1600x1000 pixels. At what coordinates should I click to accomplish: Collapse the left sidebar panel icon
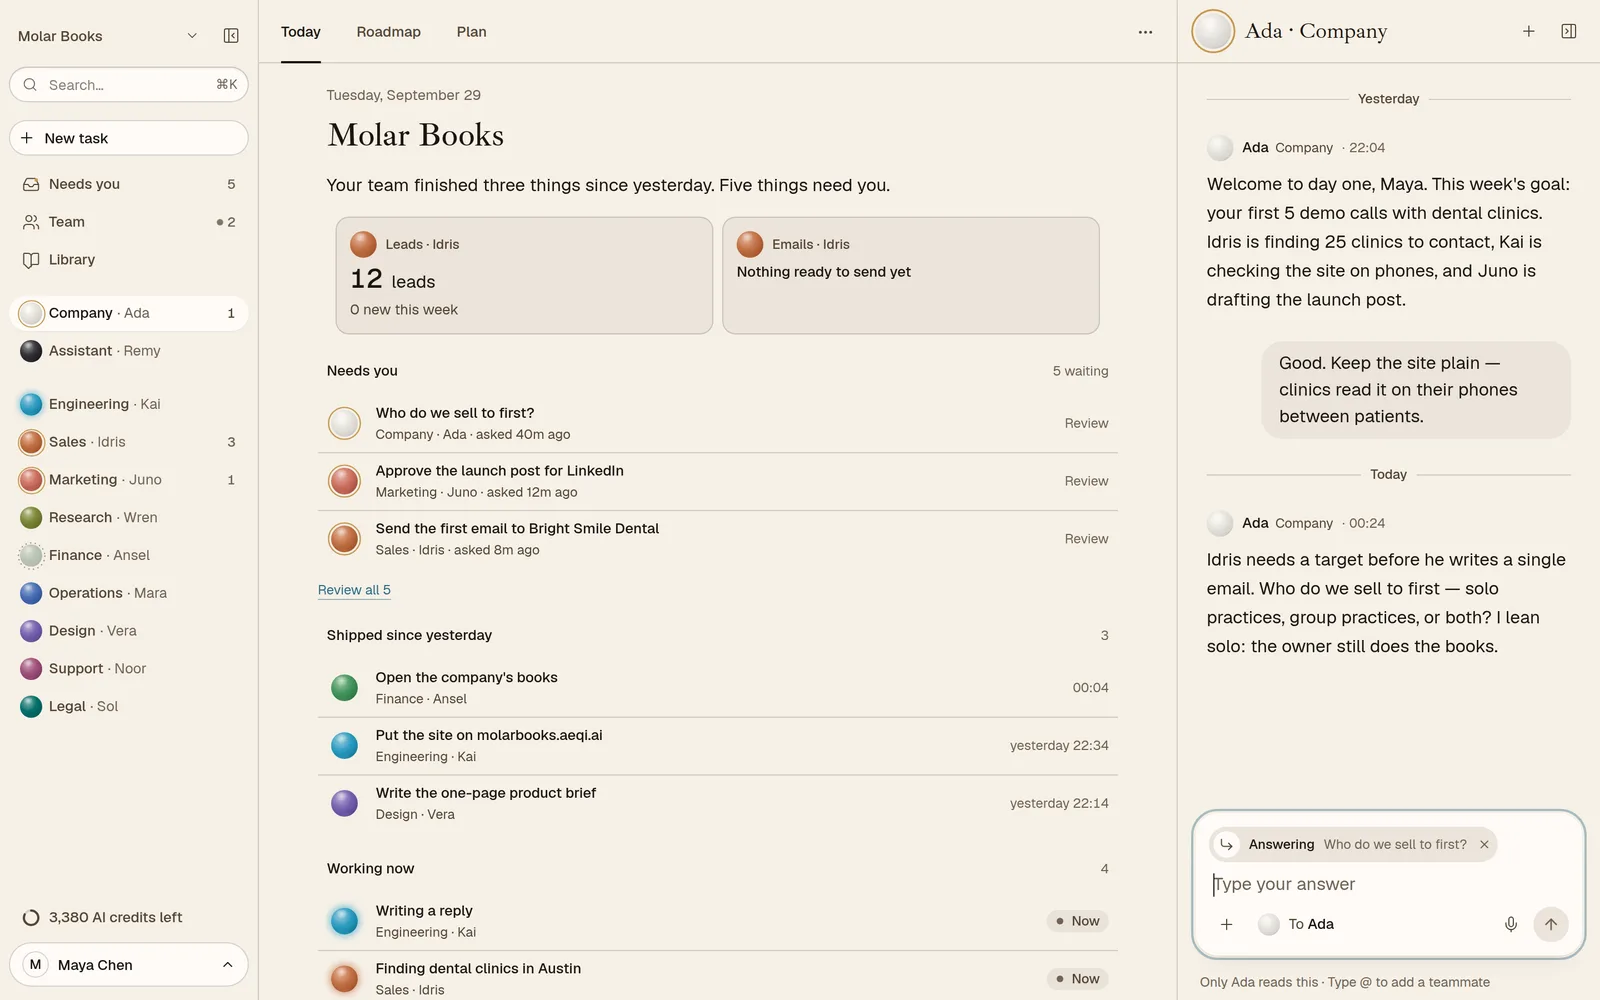[231, 36]
